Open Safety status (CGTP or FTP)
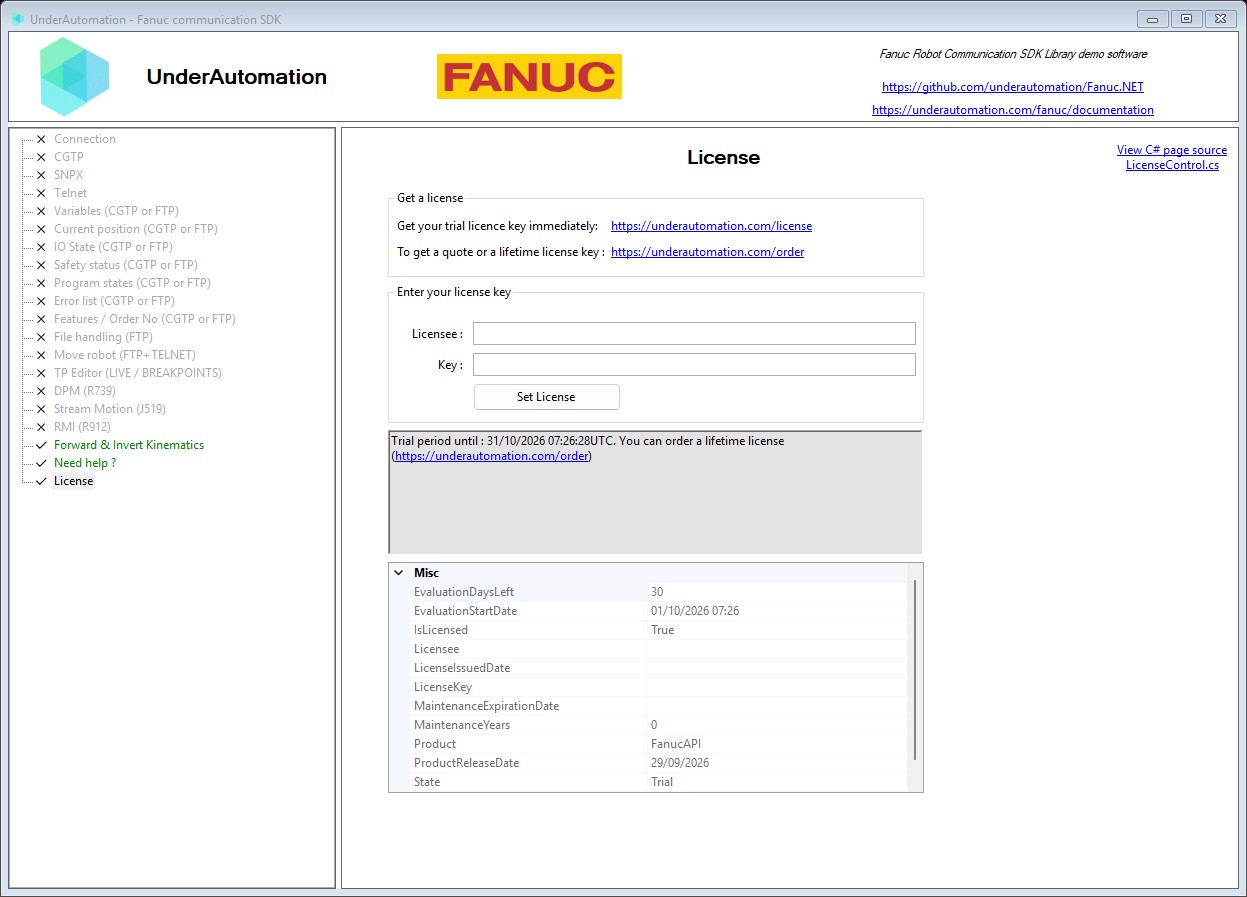This screenshot has width=1247, height=897. (126, 265)
